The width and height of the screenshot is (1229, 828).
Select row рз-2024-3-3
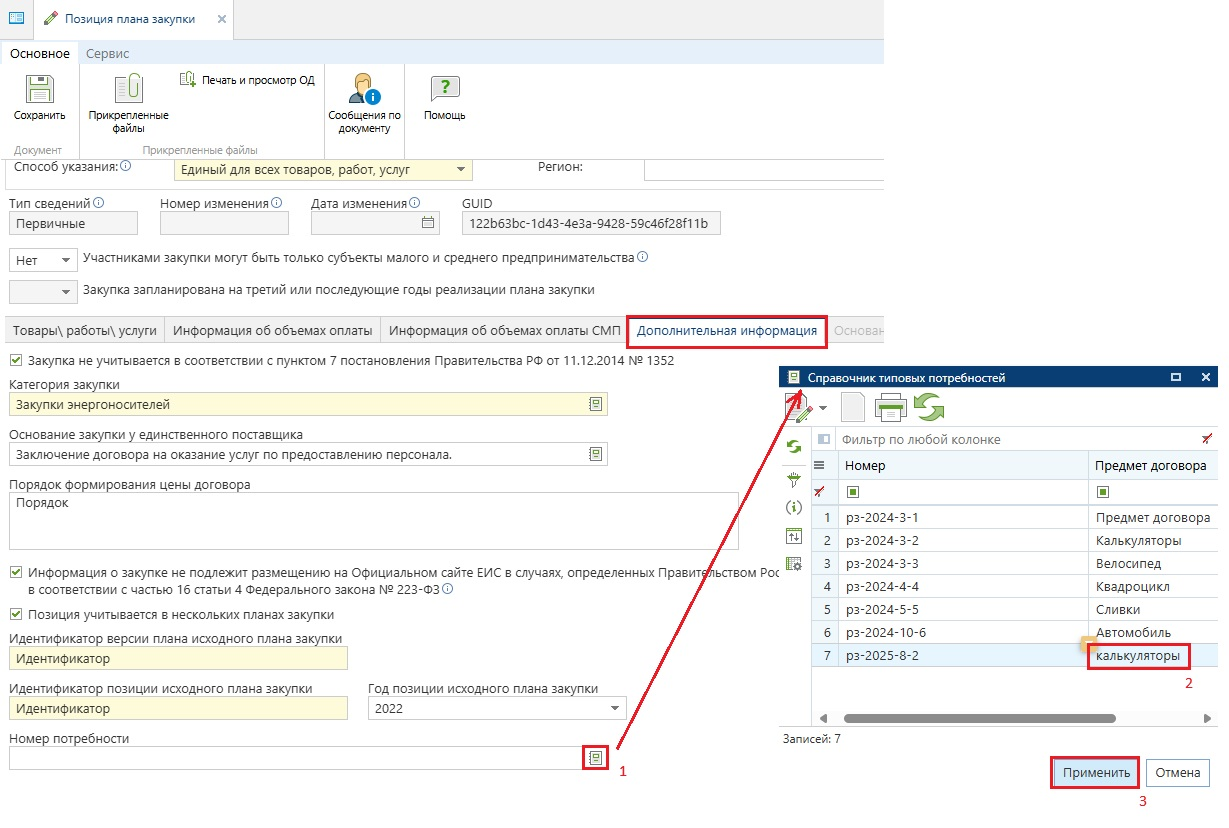(x=1014, y=563)
